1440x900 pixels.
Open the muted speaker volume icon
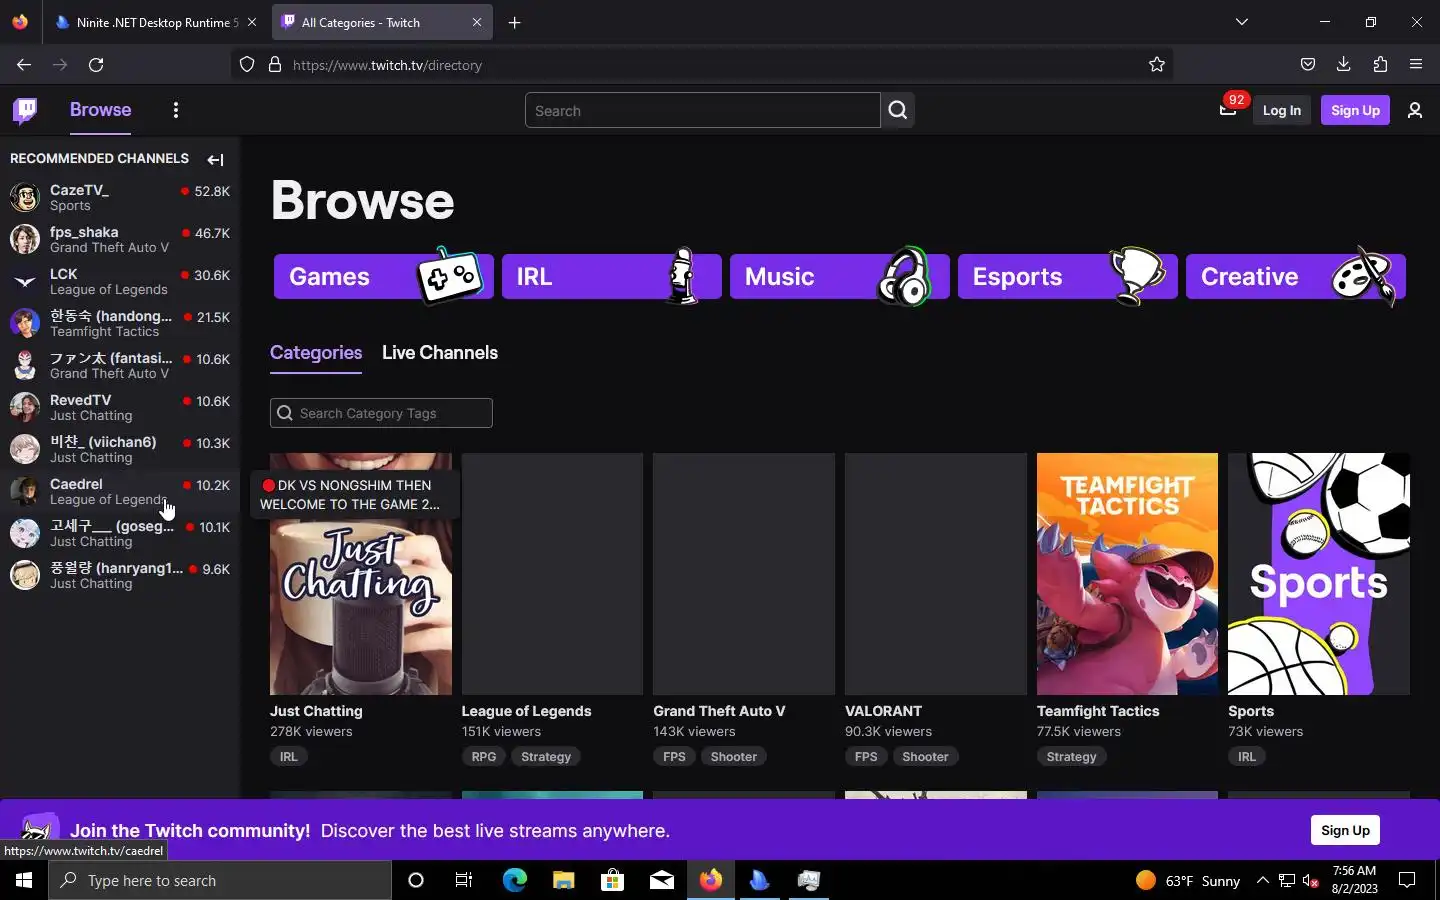1311,881
